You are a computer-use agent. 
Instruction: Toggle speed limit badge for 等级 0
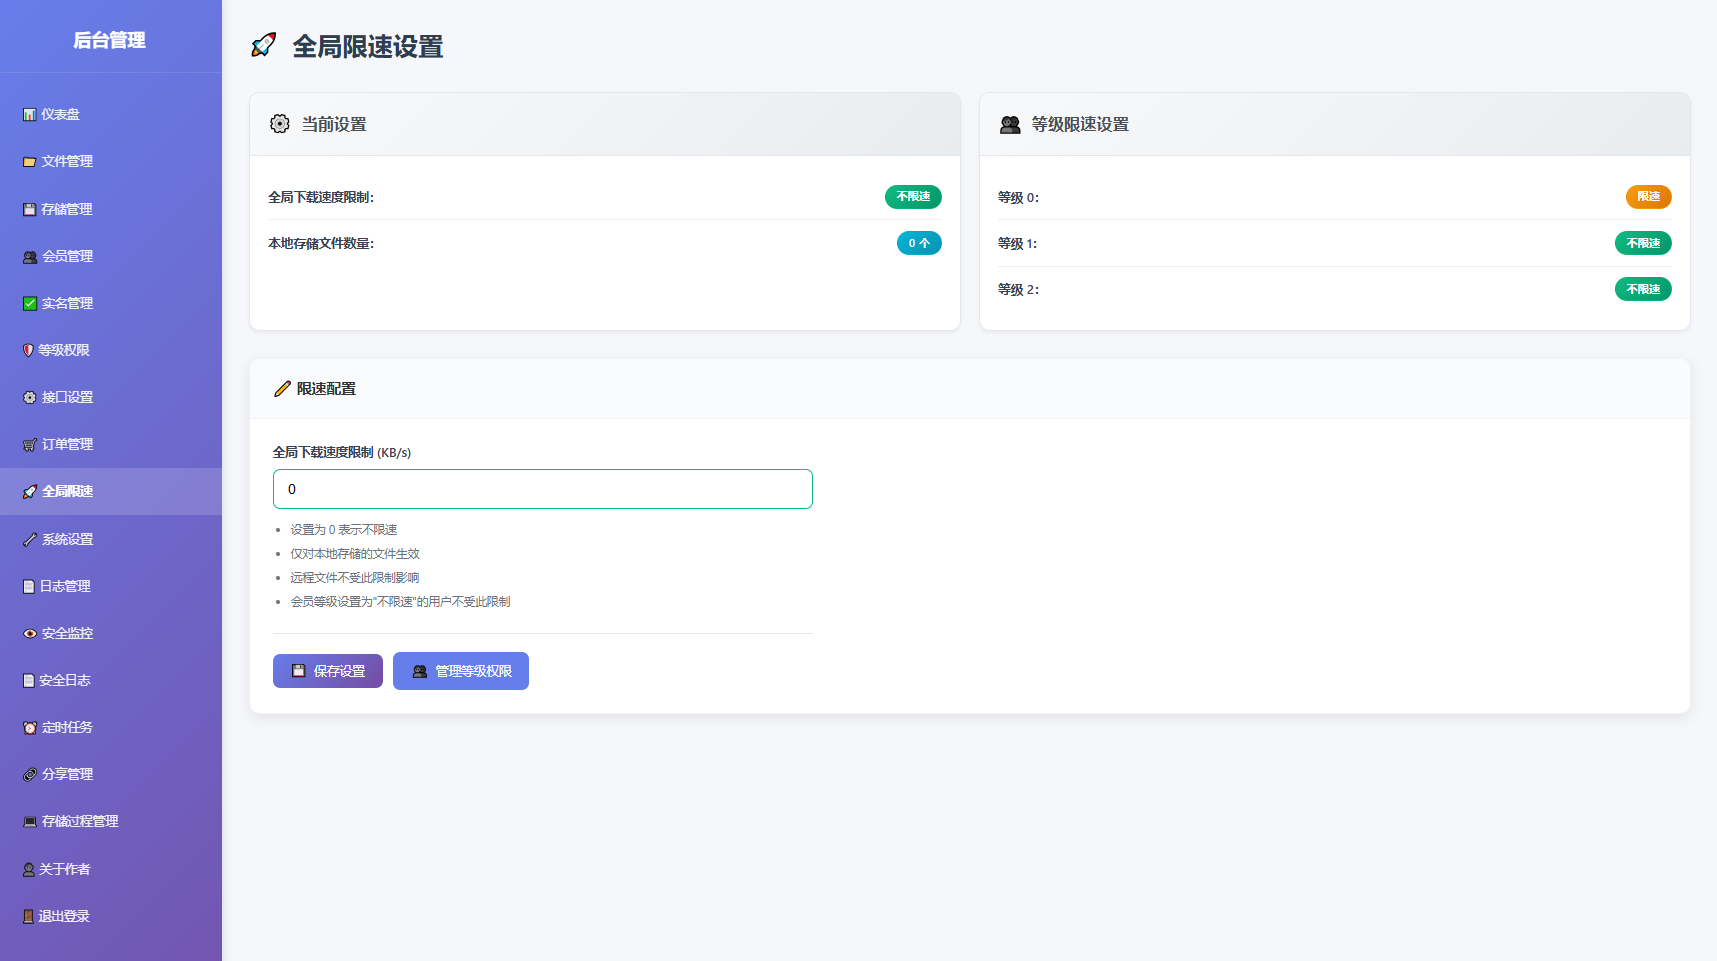1648,197
